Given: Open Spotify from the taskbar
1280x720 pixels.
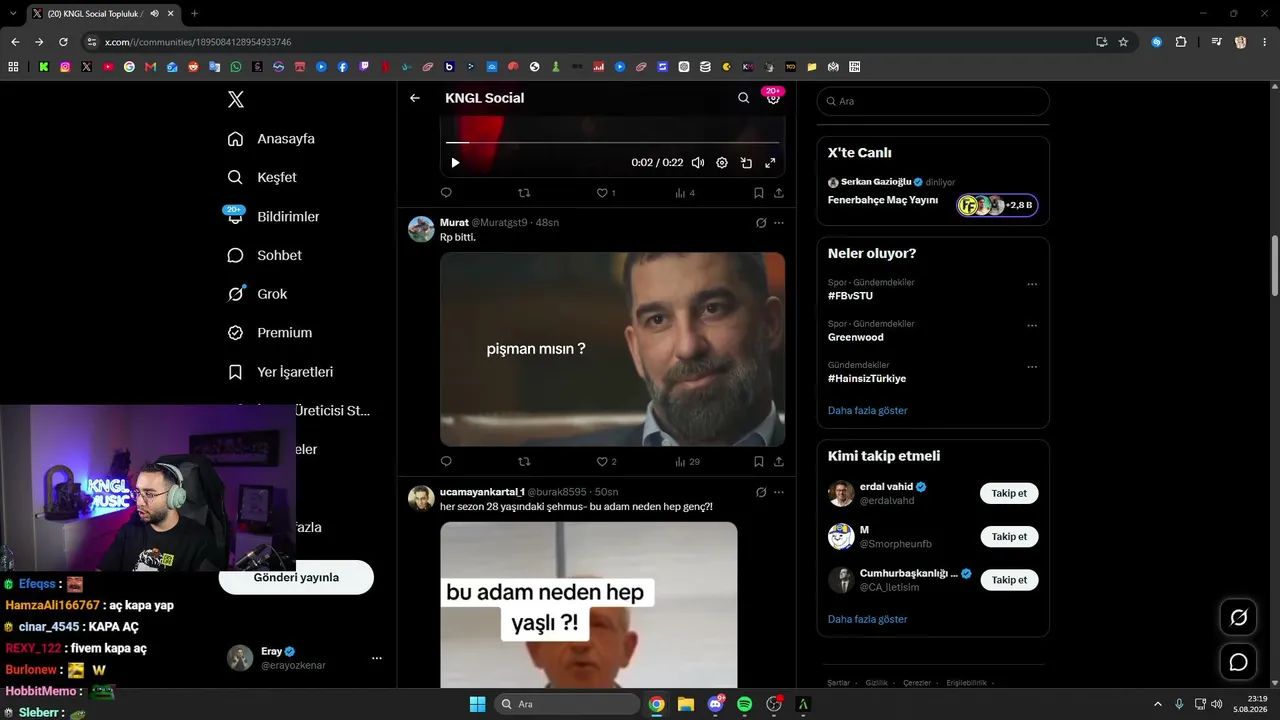Looking at the screenshot, I should point(744,704).
